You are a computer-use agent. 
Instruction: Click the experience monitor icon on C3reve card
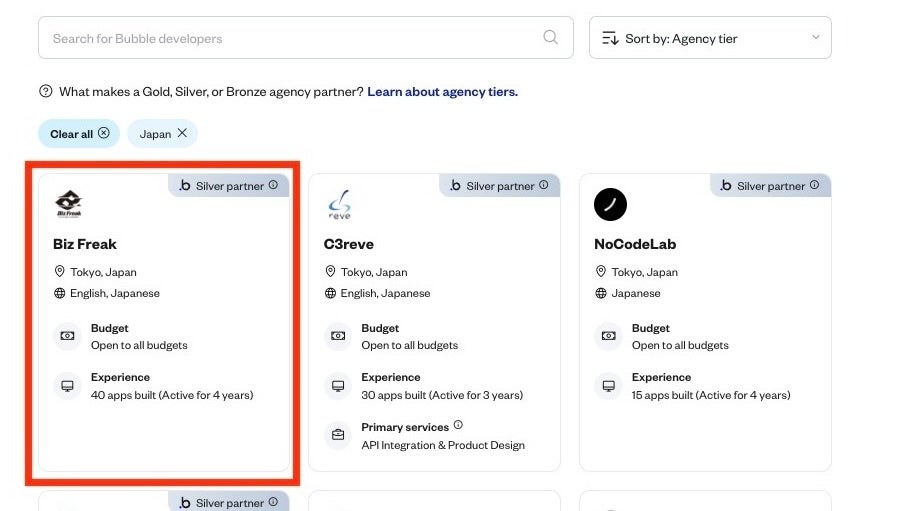pyautogui.click(x=338, y=386)
